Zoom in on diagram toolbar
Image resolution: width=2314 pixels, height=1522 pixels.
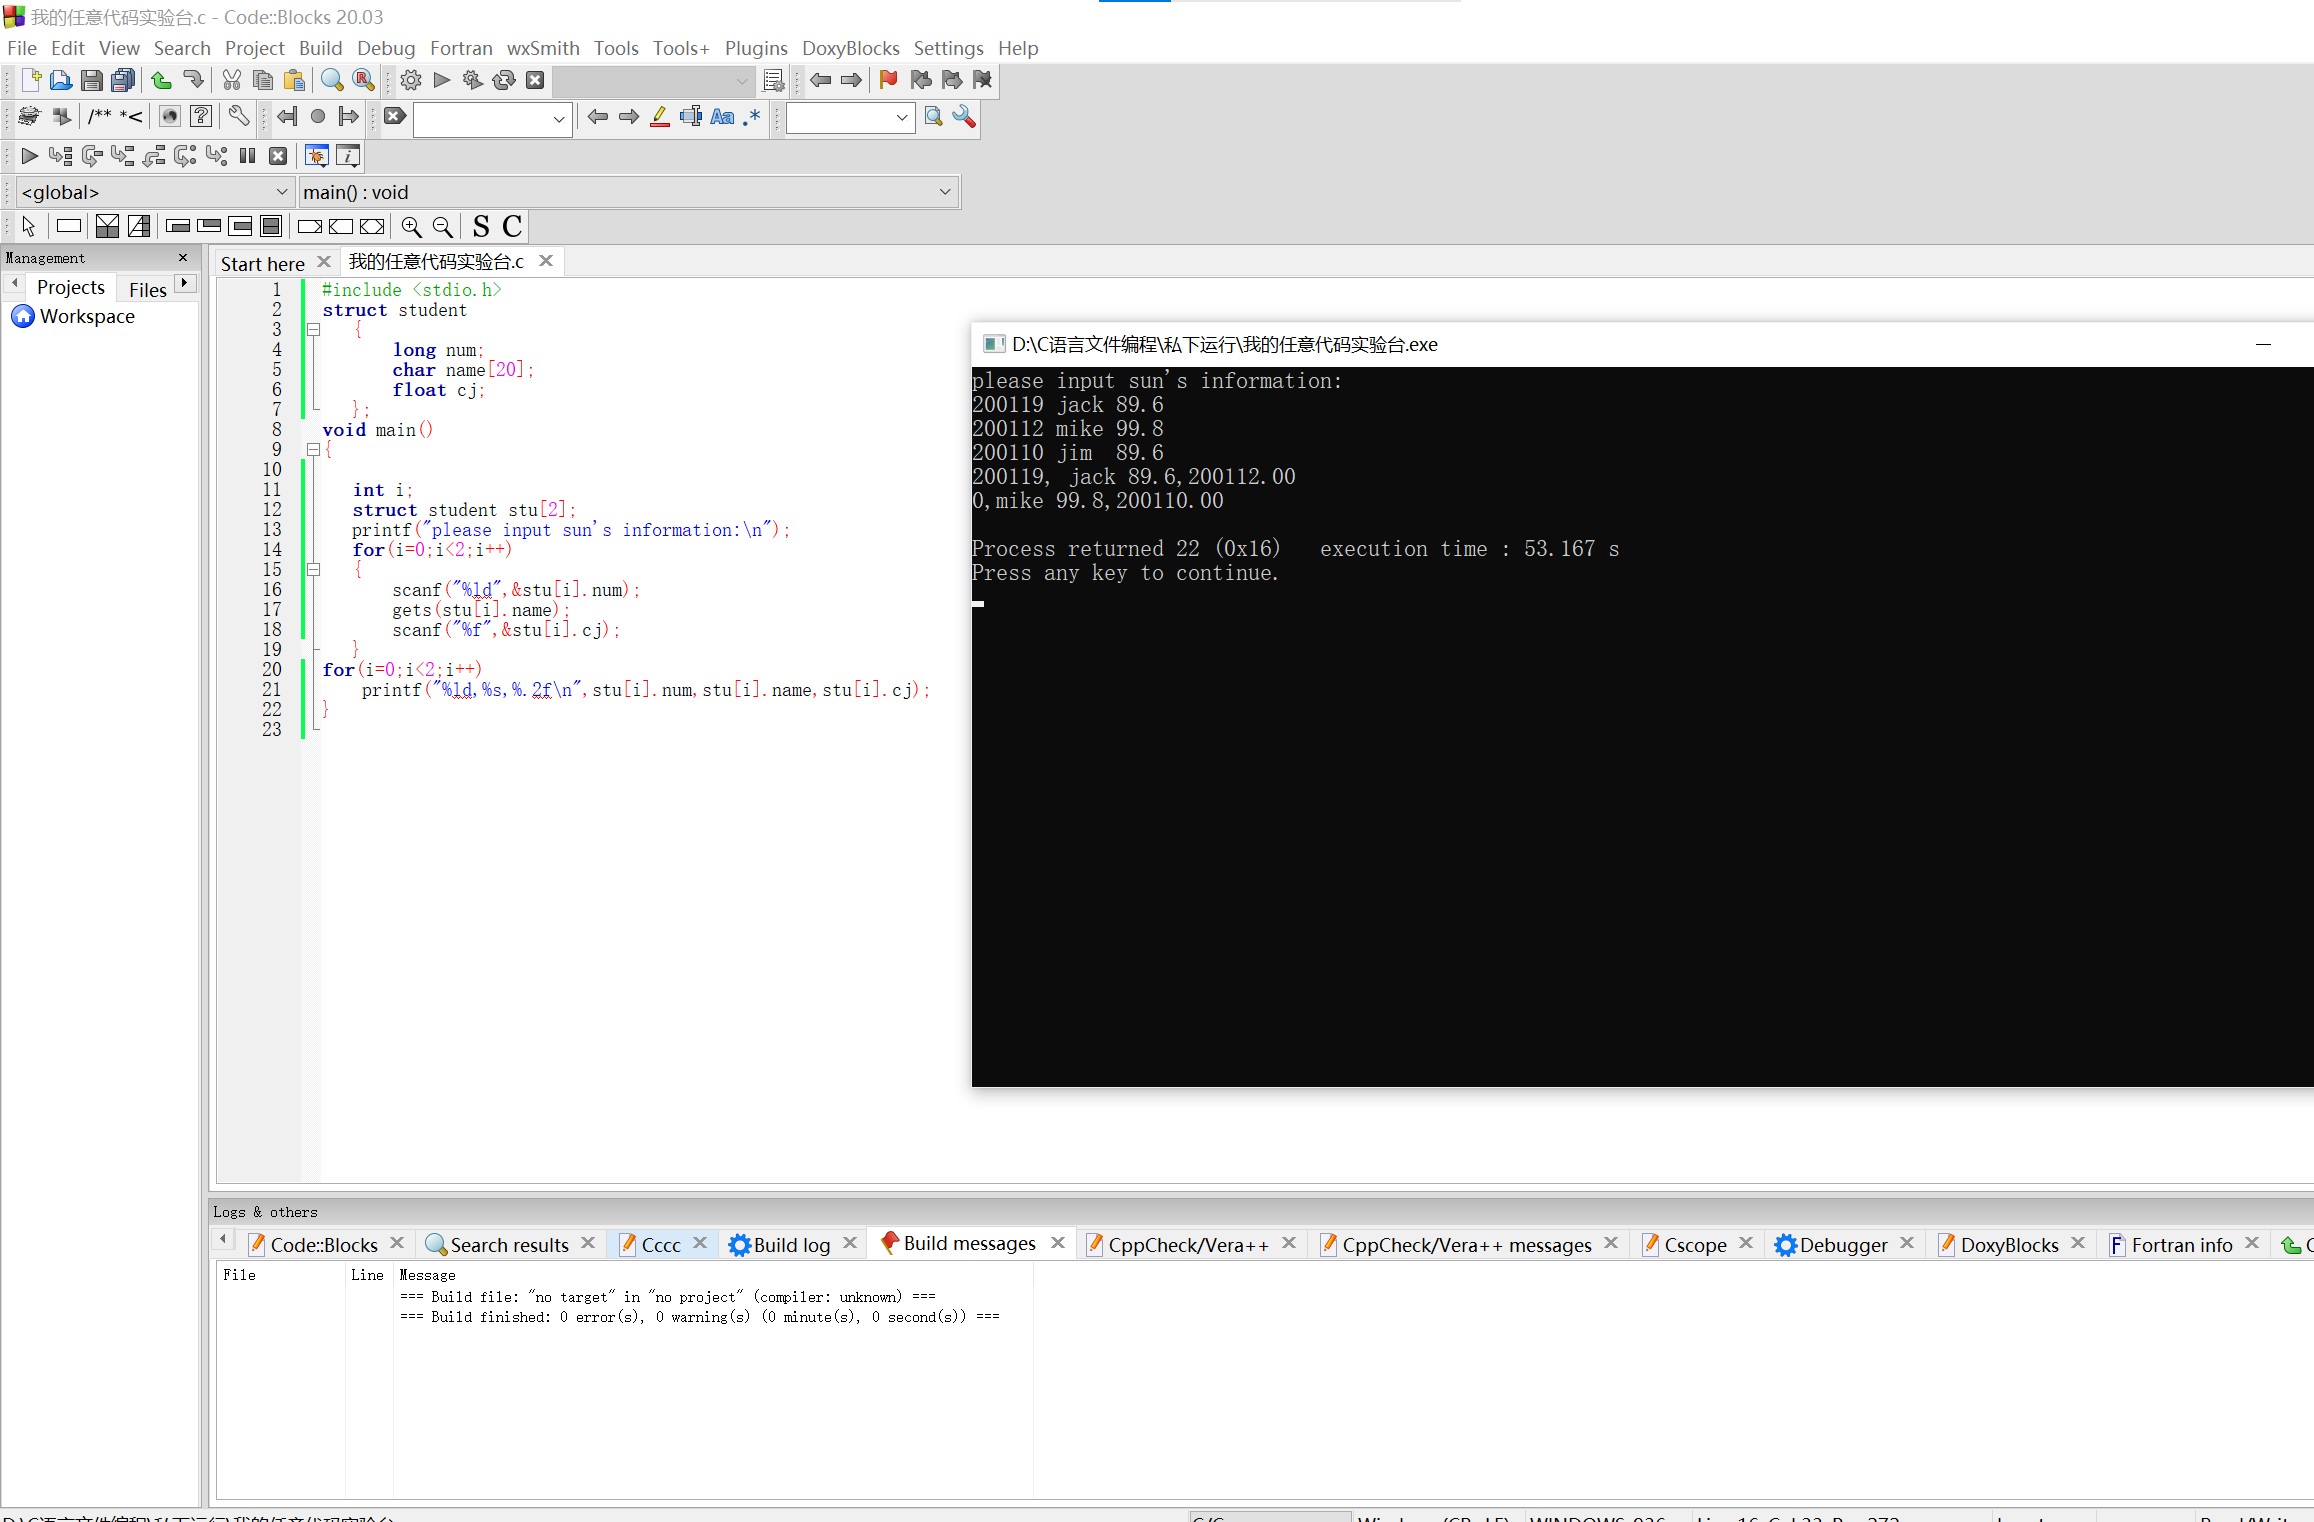(x=411, y=227)
